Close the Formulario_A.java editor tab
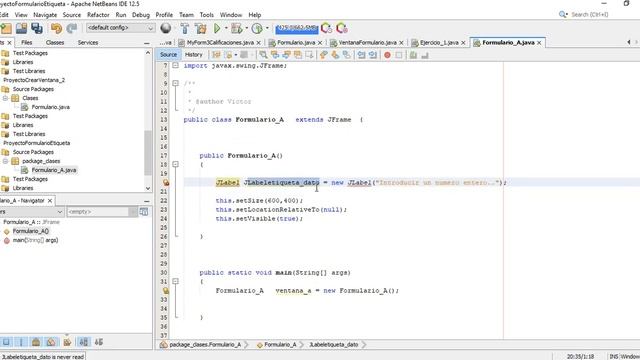Image resolution: width=640 pixels, height=360 pixels. click(539, 43)
